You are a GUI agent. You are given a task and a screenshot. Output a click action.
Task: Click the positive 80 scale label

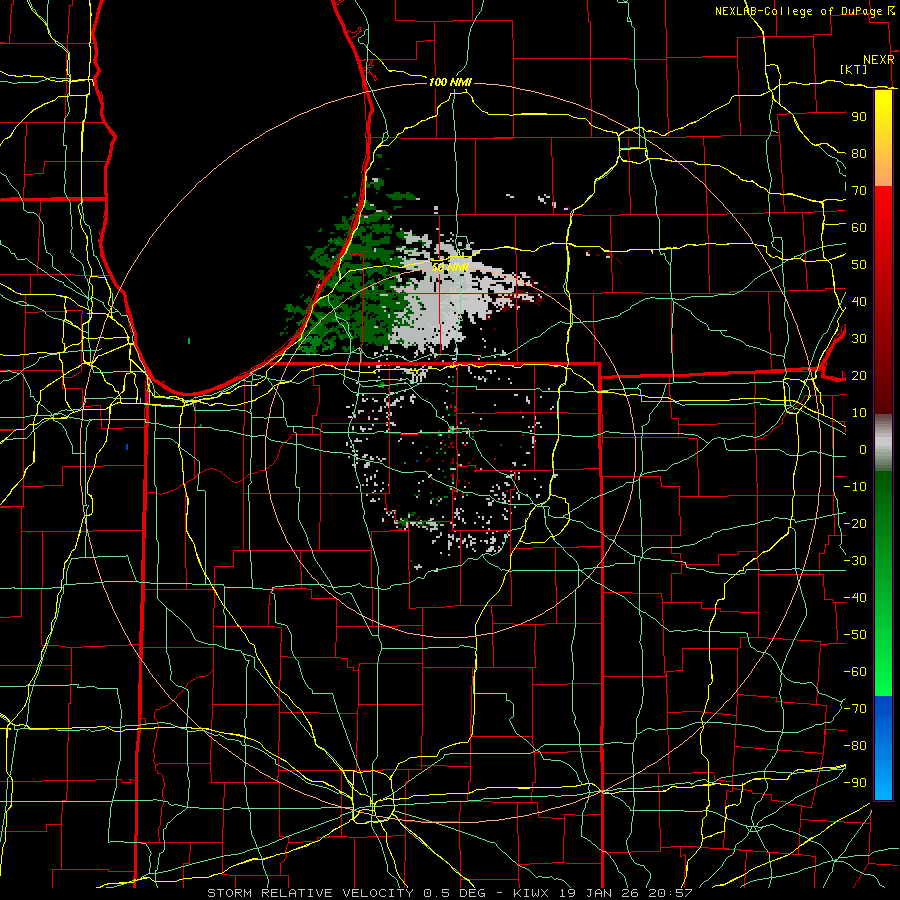point(859,154)
